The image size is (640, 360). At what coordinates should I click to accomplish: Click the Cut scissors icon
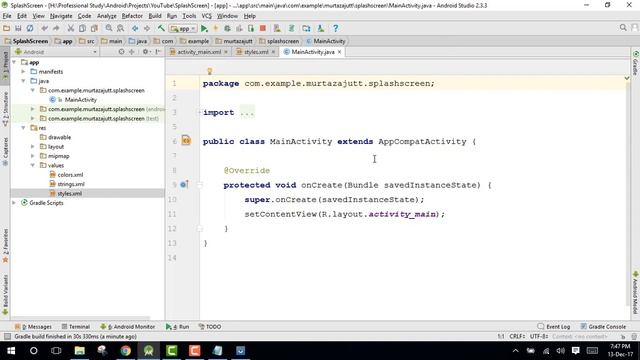[x=71, y=28]
